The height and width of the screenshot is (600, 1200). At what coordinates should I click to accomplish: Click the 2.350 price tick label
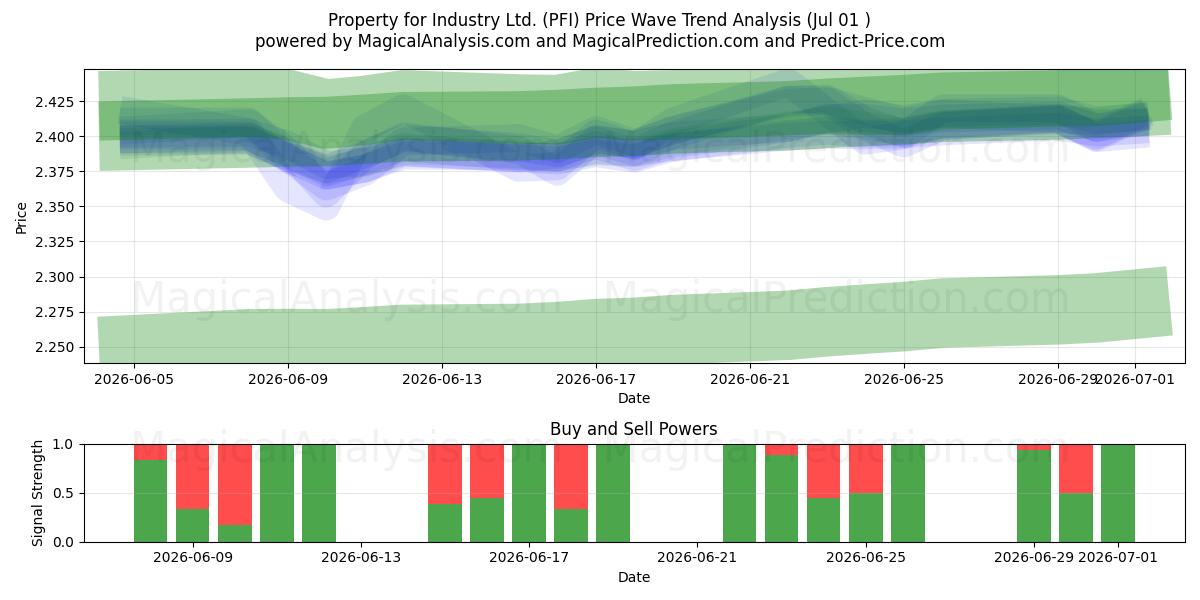56,207
